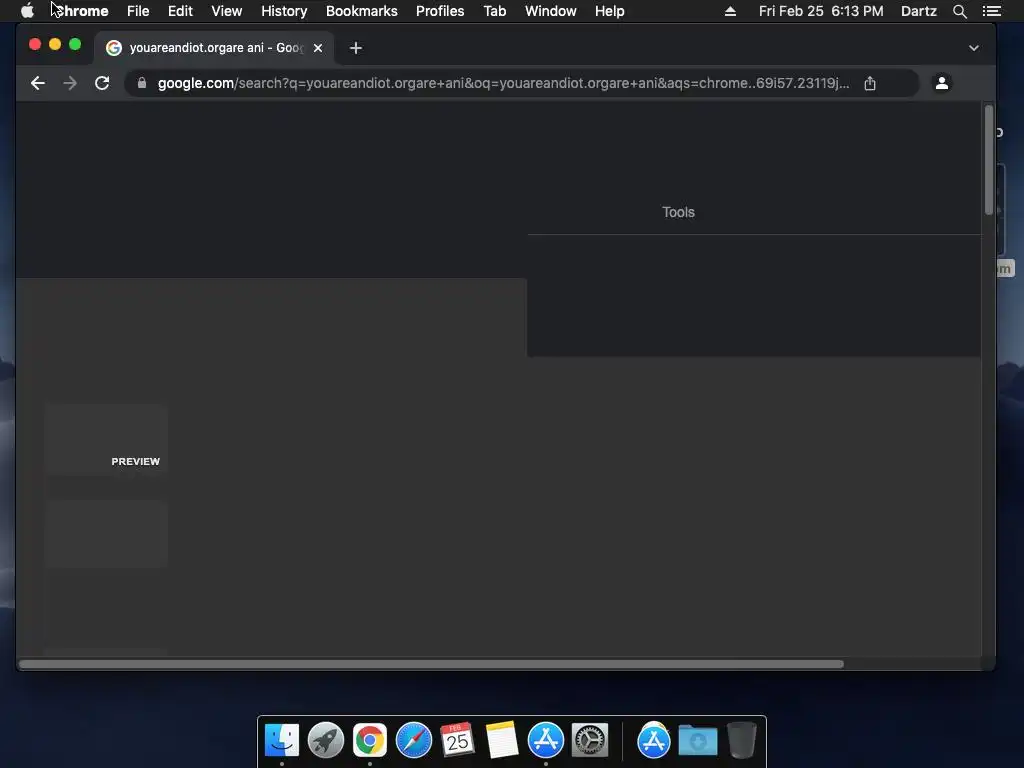The height and width of the screenshot is (768, 1024).
Task: Open a new tab with plus button
Action: click(x=355, y=48)
